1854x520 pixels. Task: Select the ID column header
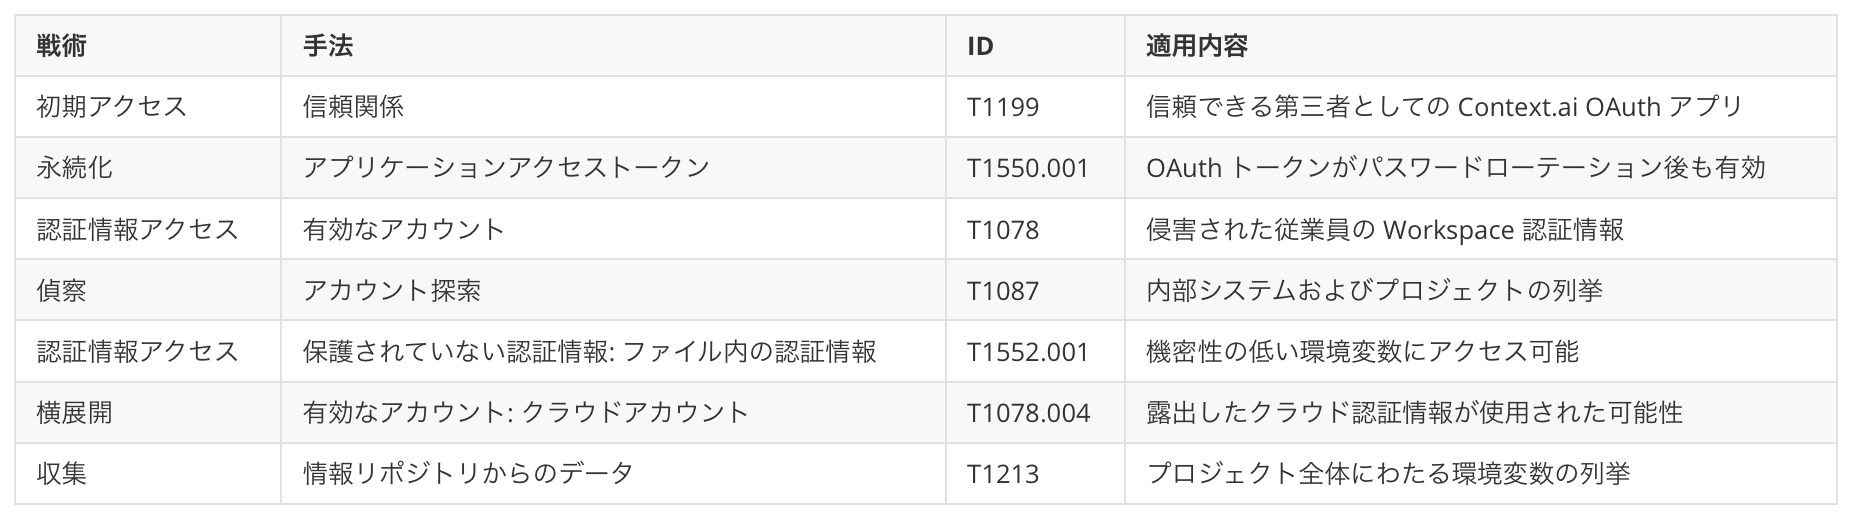[x=980, y=46]
